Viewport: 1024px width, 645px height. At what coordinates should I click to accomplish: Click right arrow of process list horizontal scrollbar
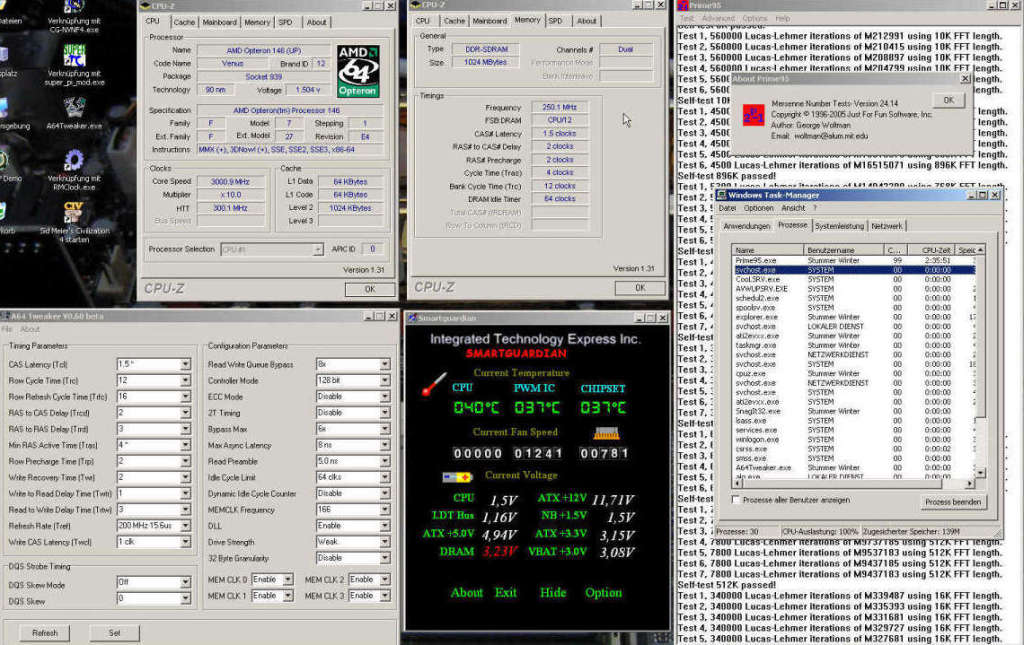click(x=970, y=484)
